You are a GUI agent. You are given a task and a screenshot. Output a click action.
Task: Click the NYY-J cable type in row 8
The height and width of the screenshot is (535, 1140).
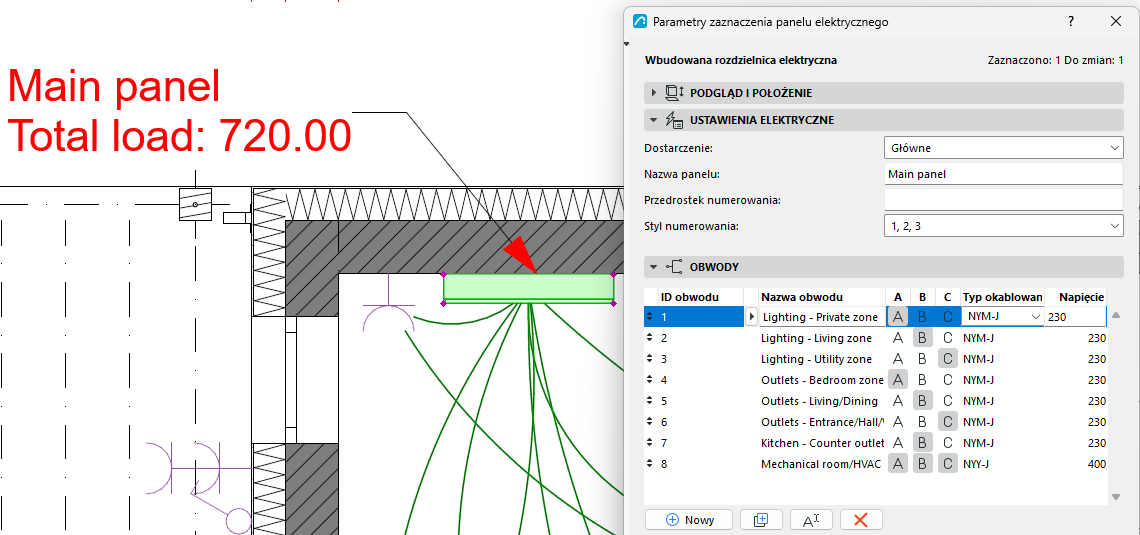[977, 464]
